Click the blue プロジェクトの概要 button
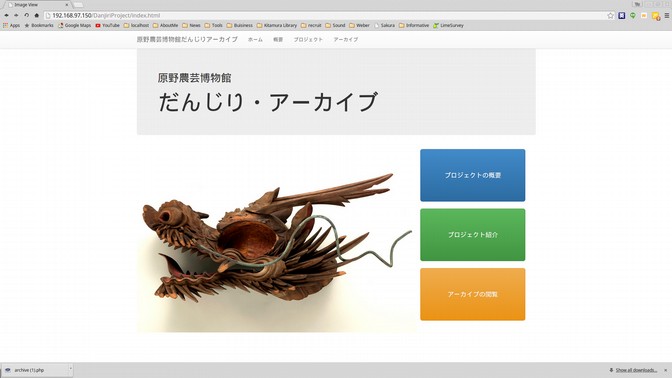The width and height of the screenshot is (672, 378). (473, 175)
